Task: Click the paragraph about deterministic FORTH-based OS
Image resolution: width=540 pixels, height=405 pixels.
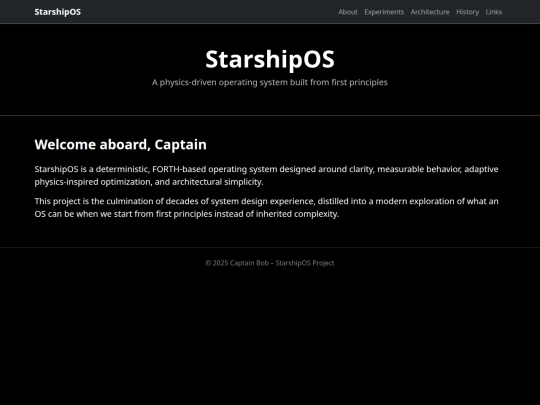Action: (x=267, y=175)
